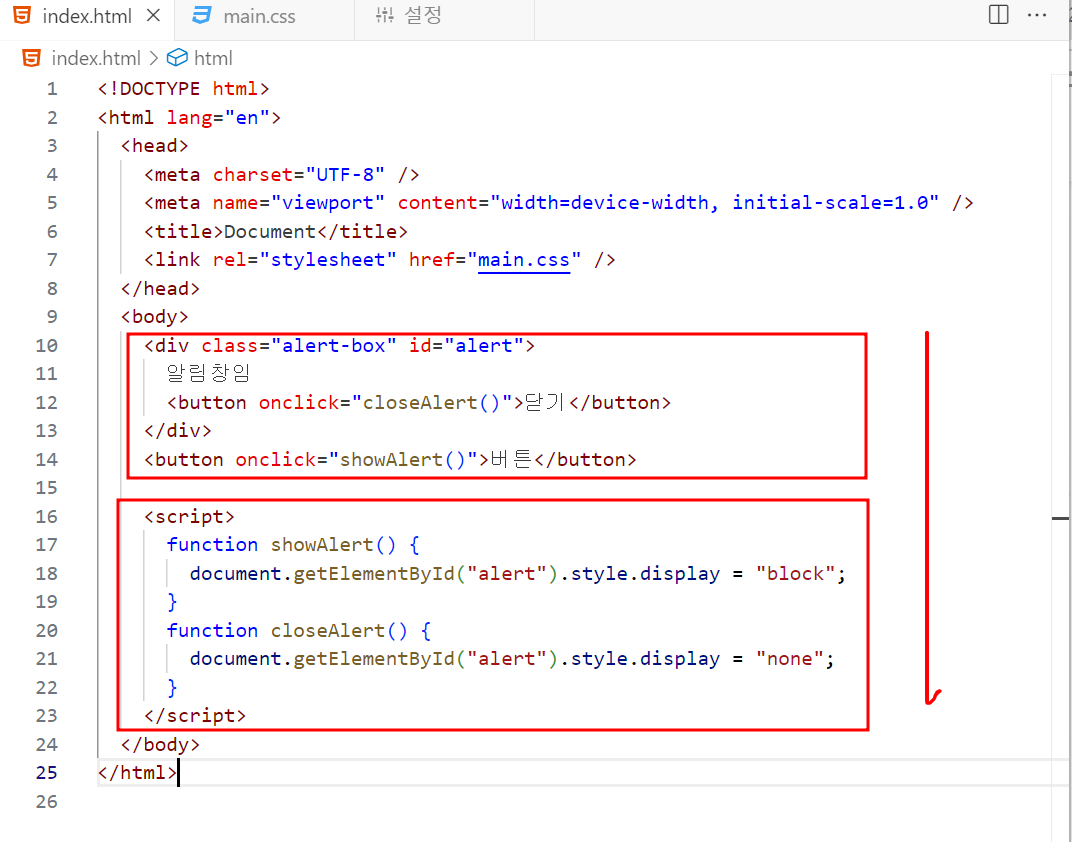Click "width=device-width, initial-scale=1.0" content value
Viewport: 1072px width, 842px height.
715,203
